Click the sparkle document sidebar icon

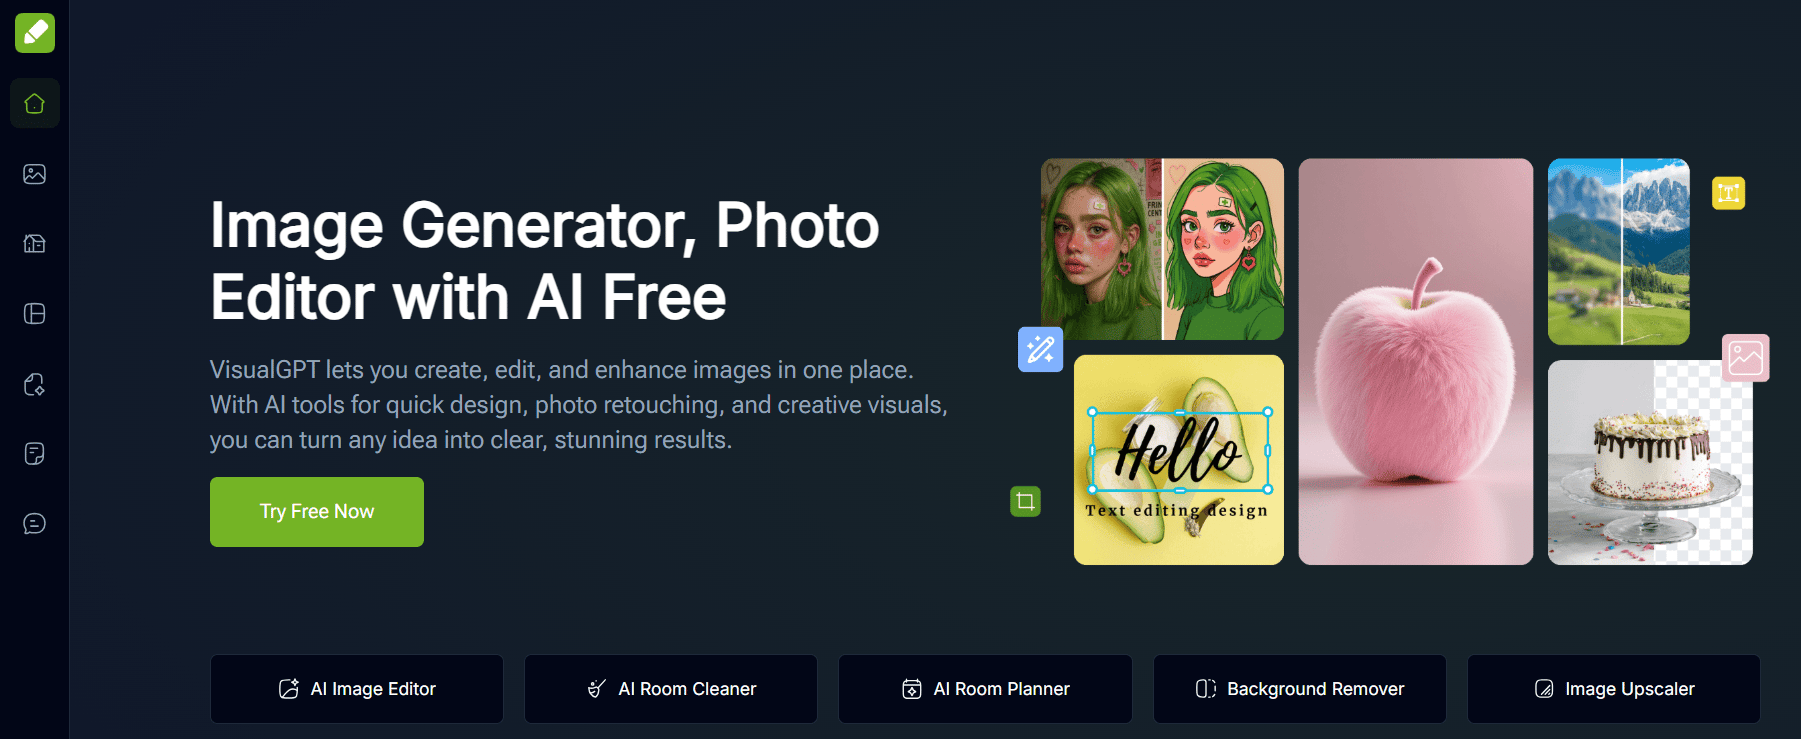[35, 384]
